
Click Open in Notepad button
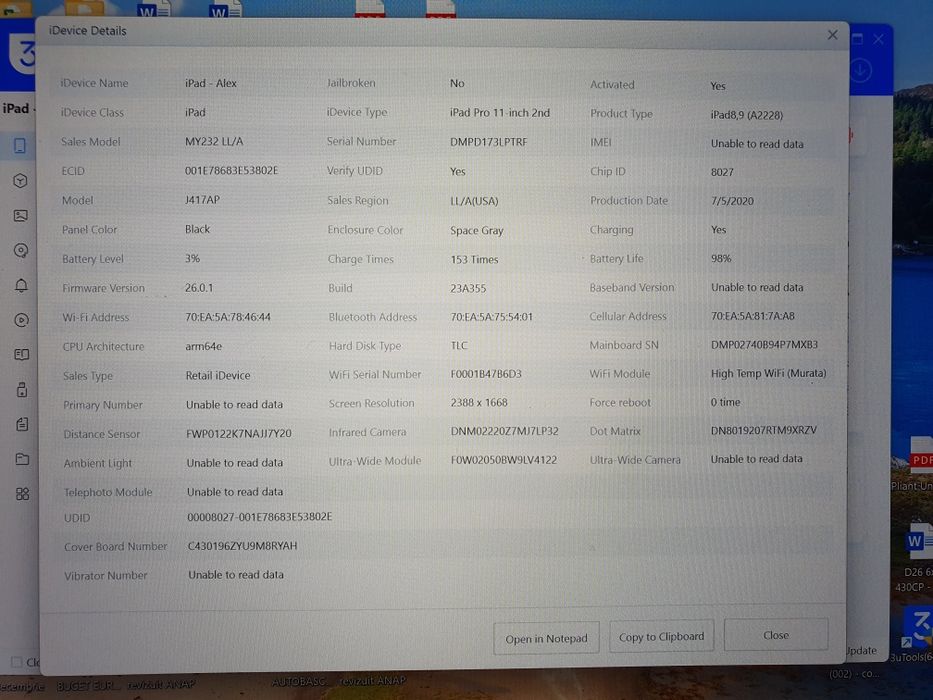point(546,638)
